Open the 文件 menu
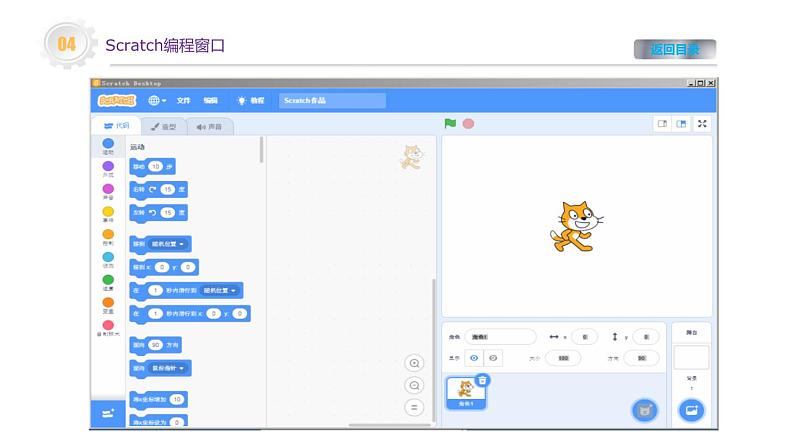Viewport: 794px width, 447px height. tap(184, 101)
